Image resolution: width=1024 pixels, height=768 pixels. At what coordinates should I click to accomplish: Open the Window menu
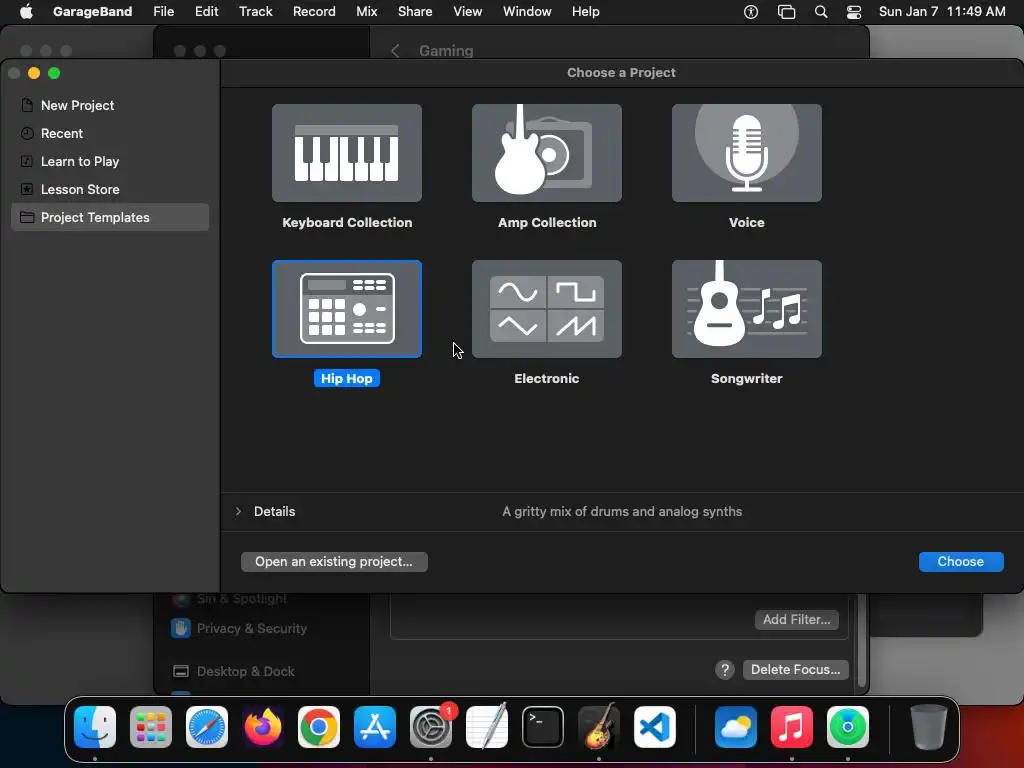tap(527, 12)
